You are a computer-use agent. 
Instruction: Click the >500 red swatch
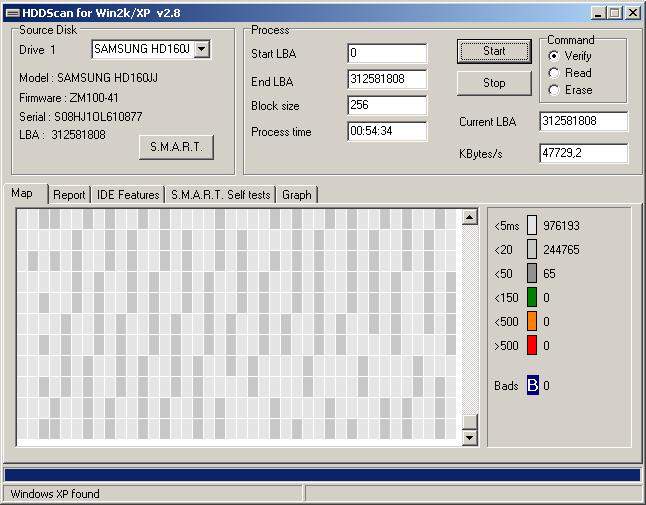coord(532,345)
